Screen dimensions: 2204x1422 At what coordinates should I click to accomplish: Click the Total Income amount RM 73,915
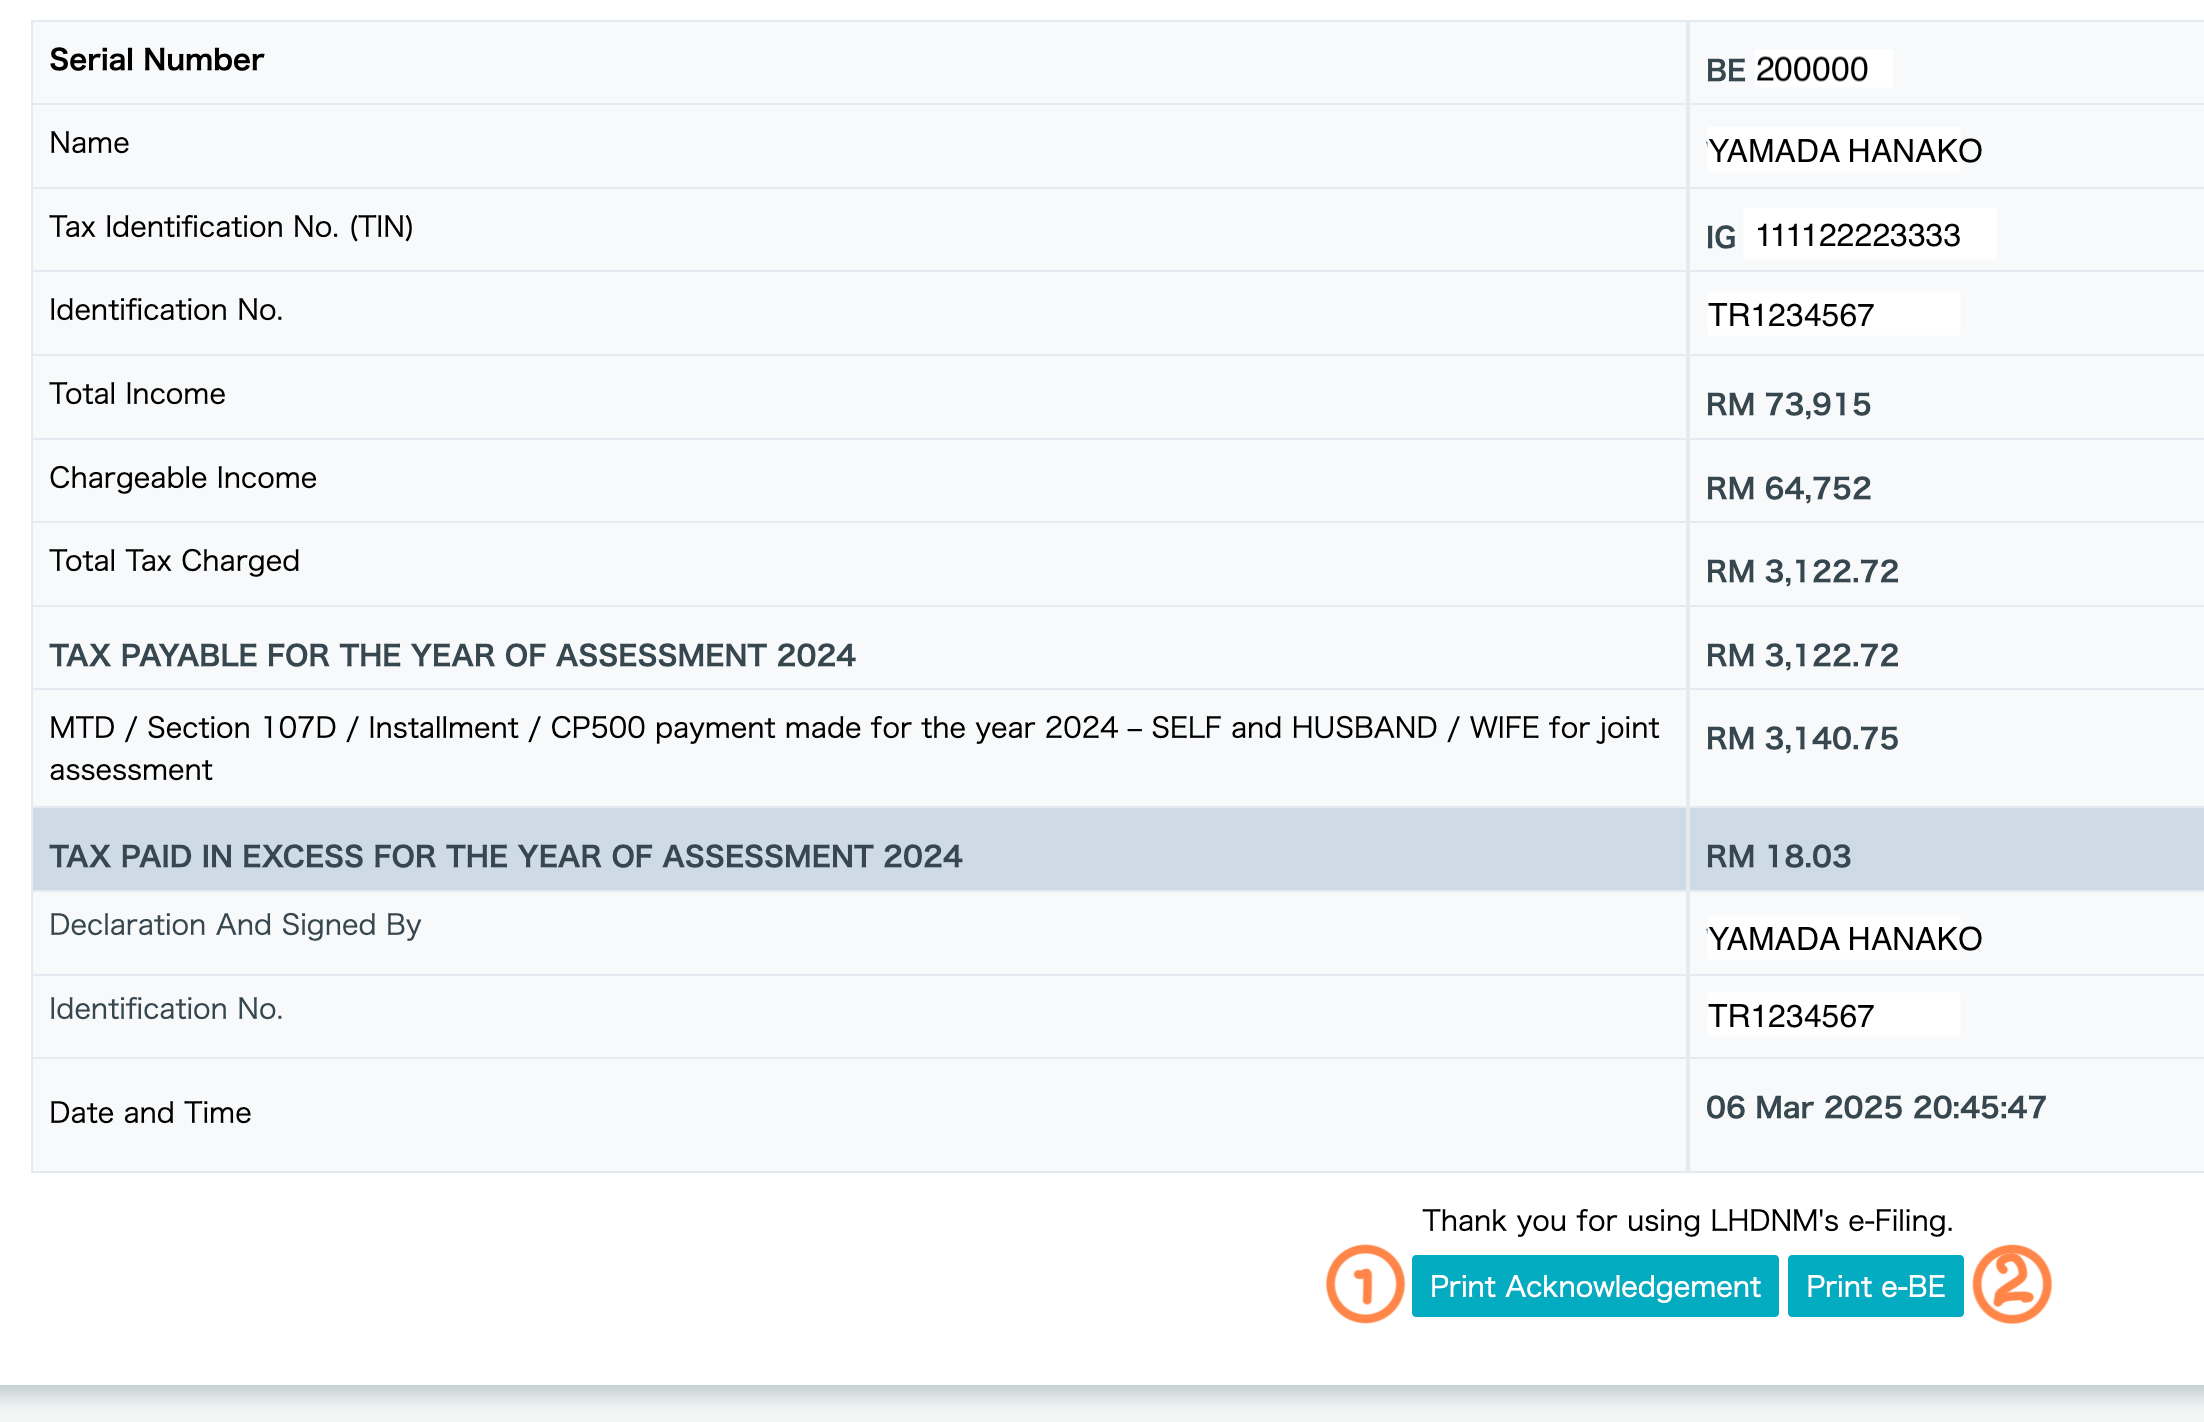pos(1788,404)
